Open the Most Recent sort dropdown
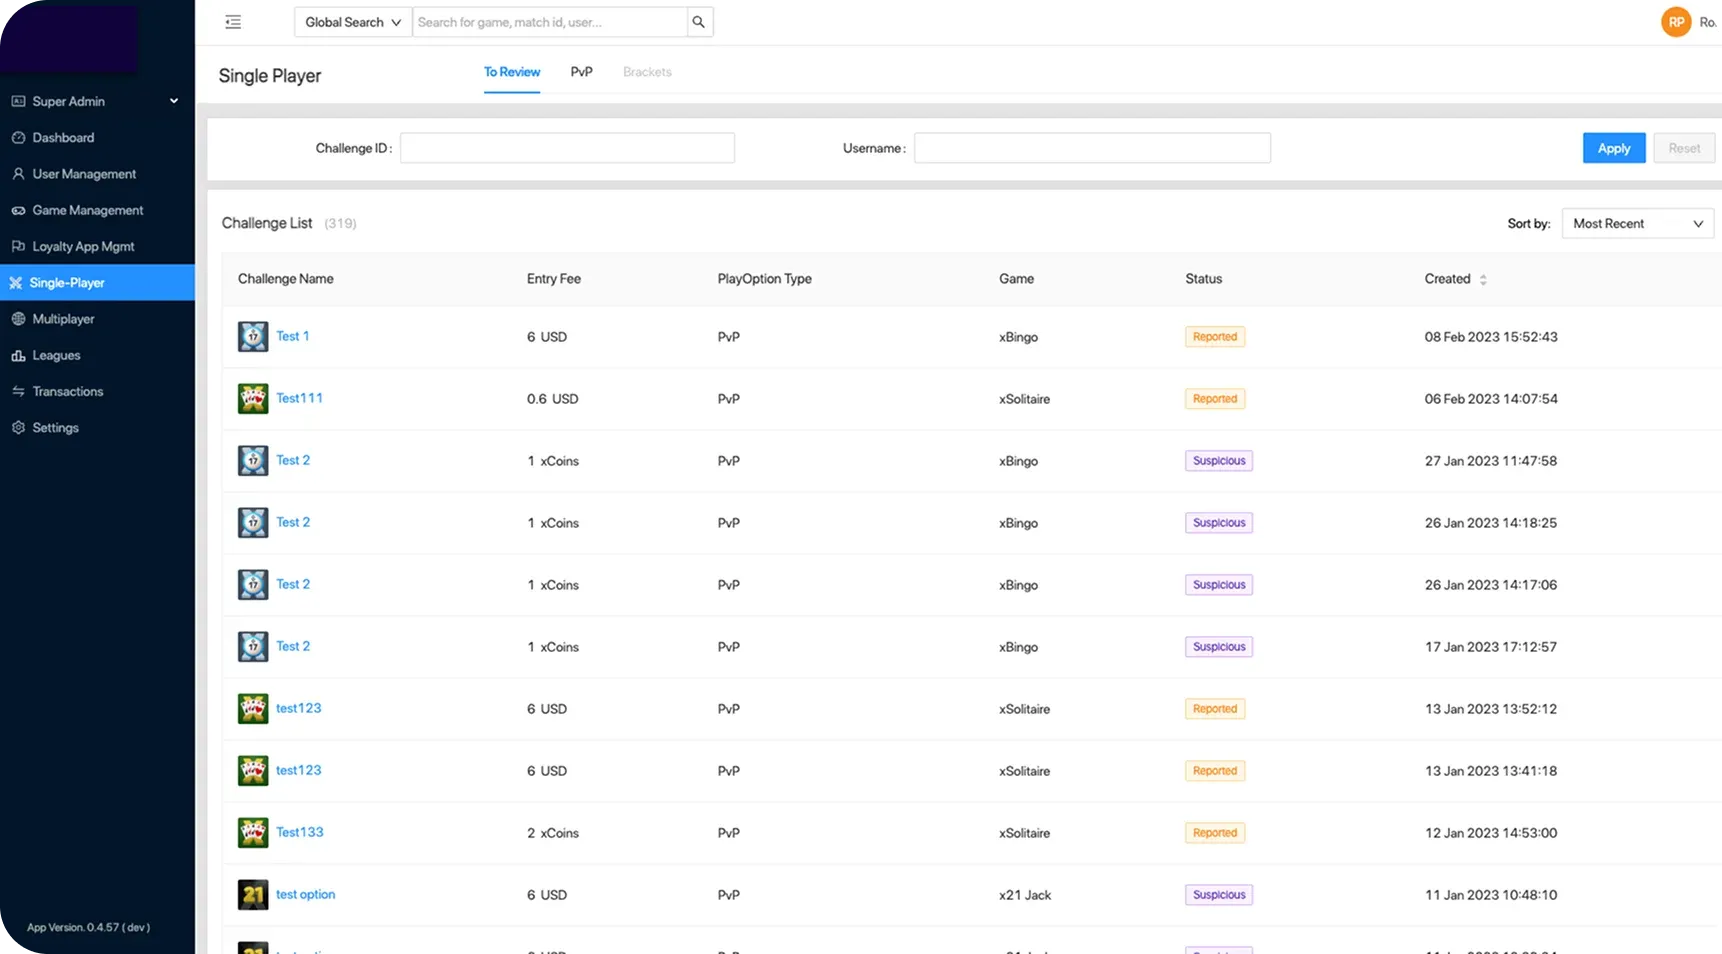 pos(1637,224)
